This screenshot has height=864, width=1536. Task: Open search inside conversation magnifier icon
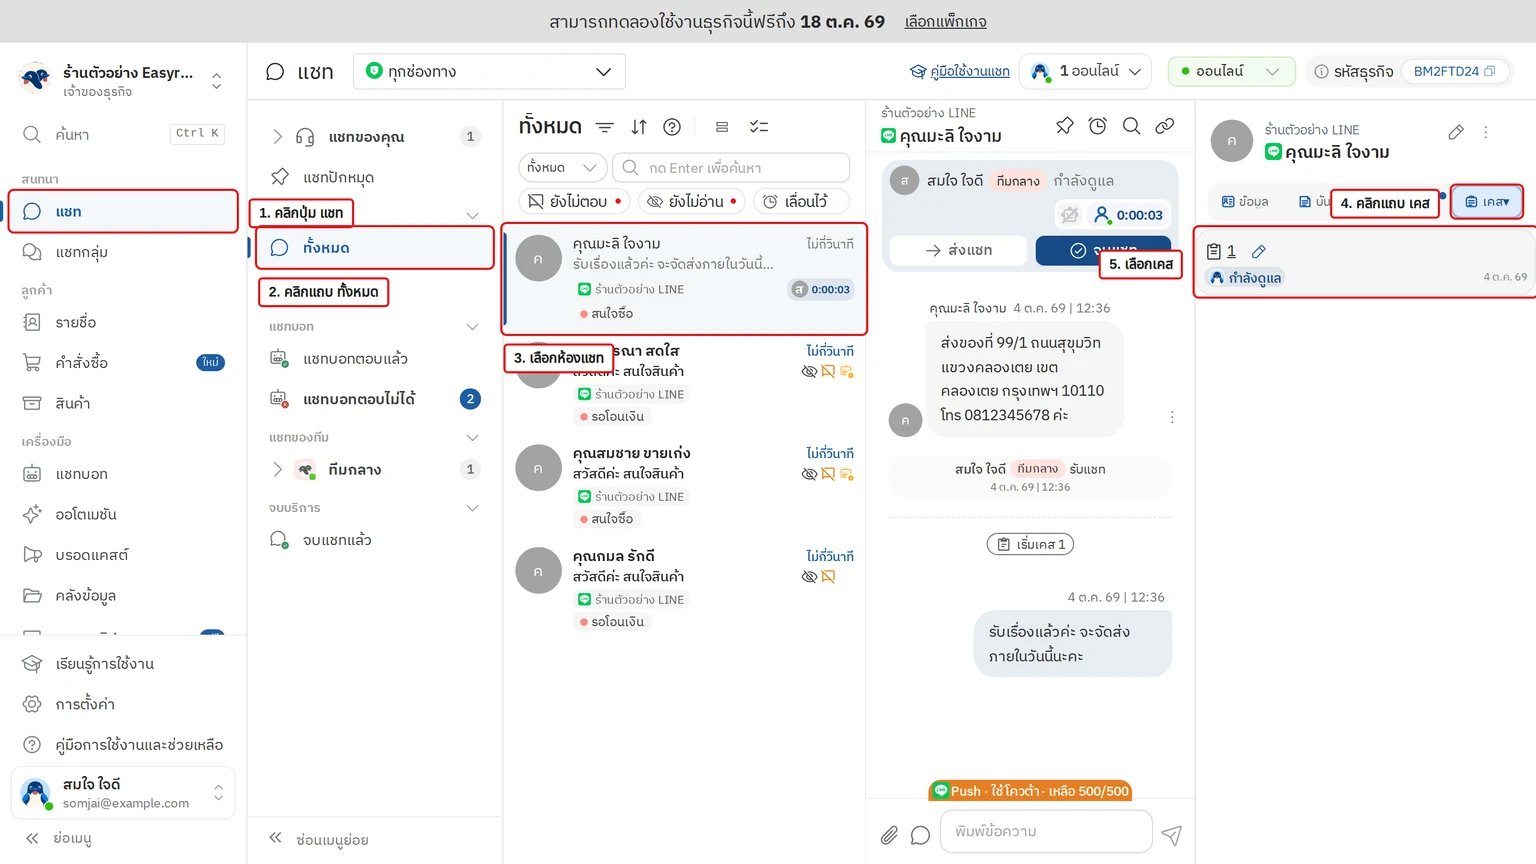[x=1131, y=126]
